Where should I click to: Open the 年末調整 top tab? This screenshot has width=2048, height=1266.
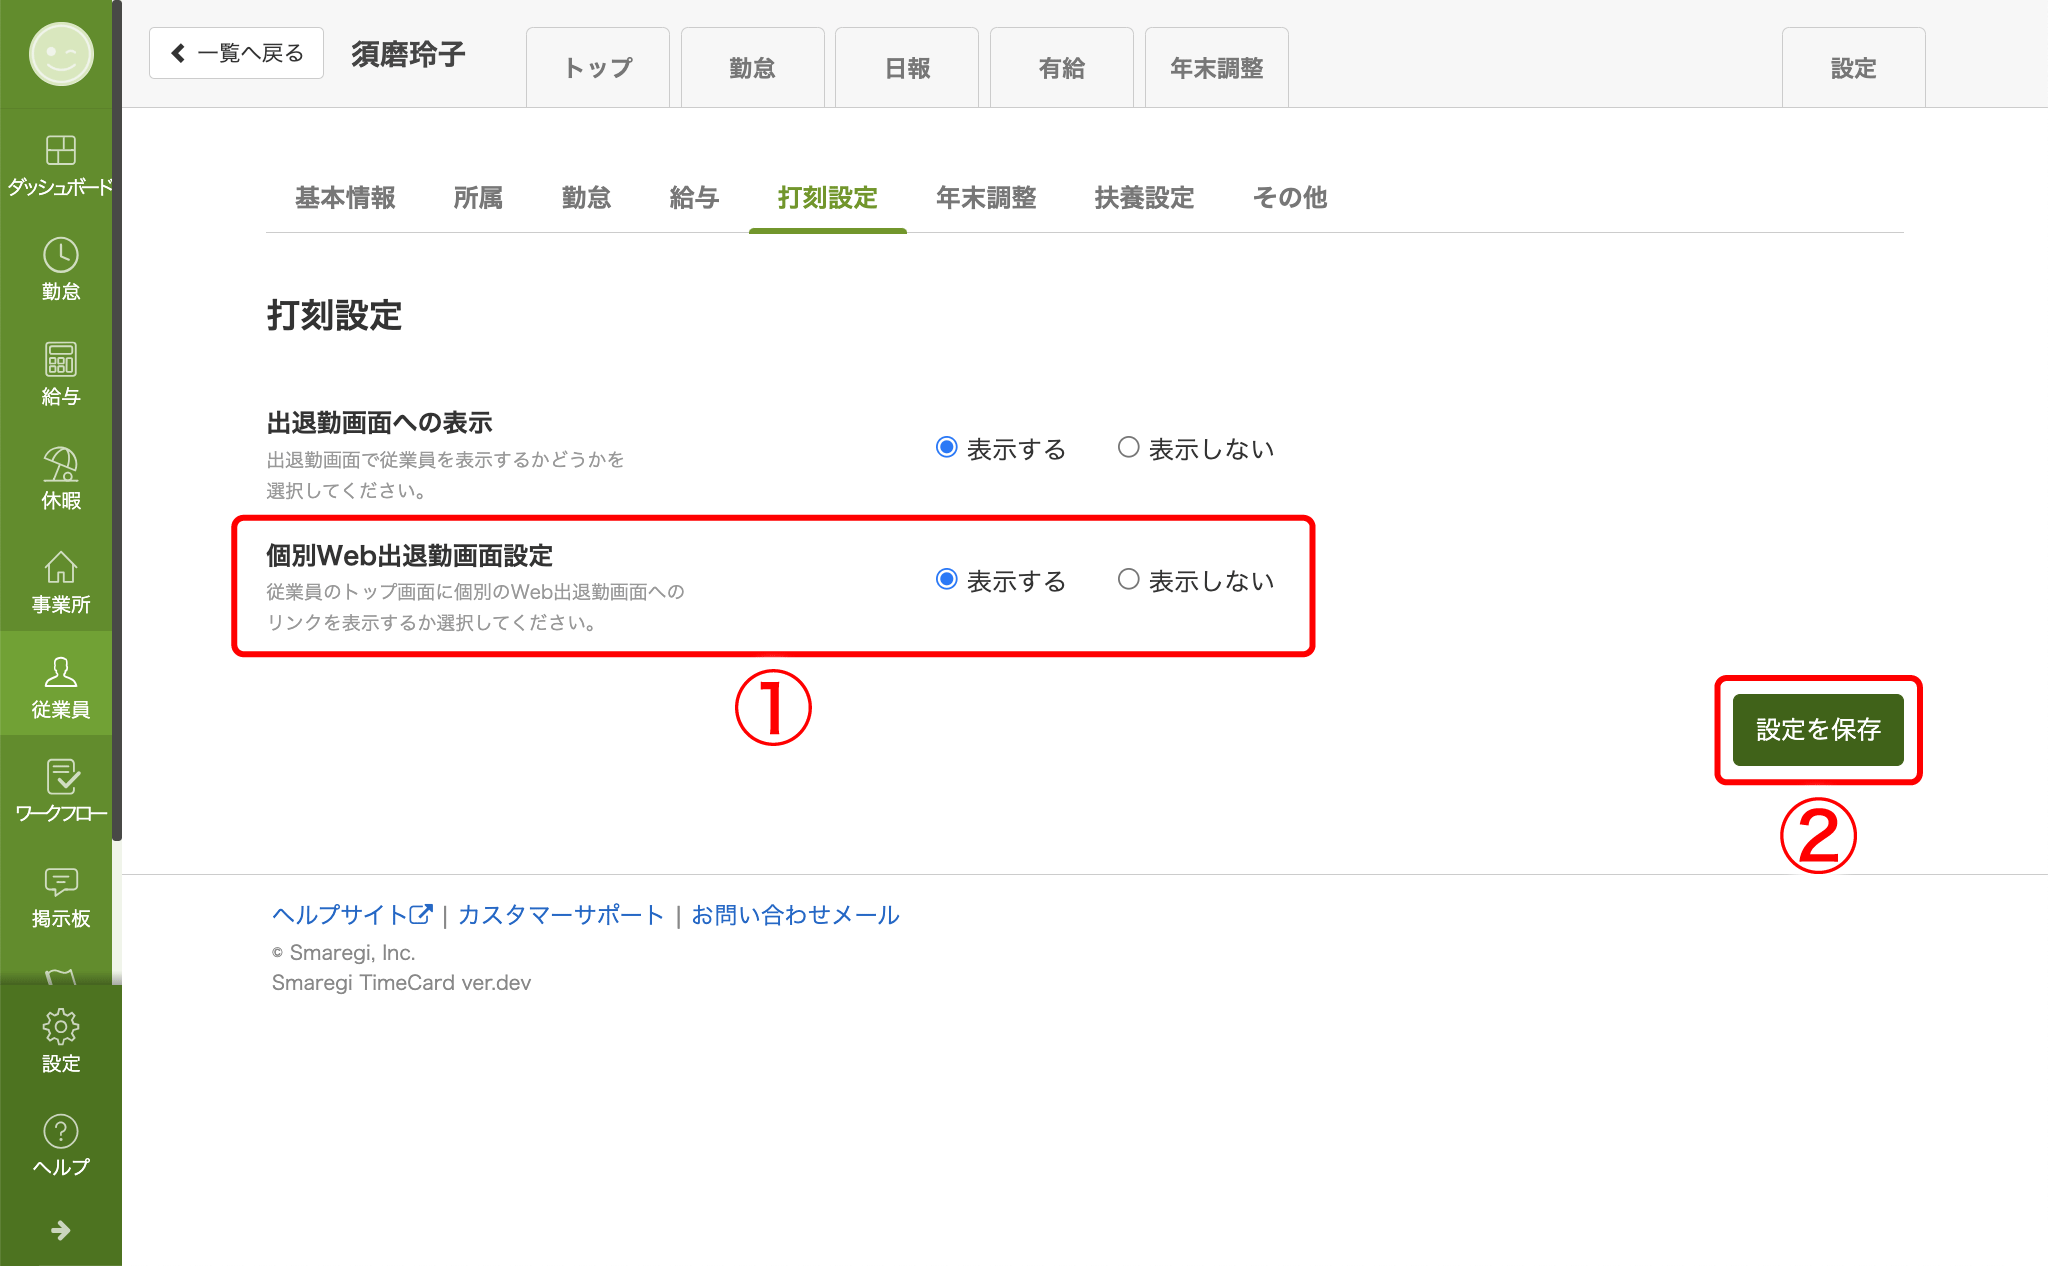1216,68
